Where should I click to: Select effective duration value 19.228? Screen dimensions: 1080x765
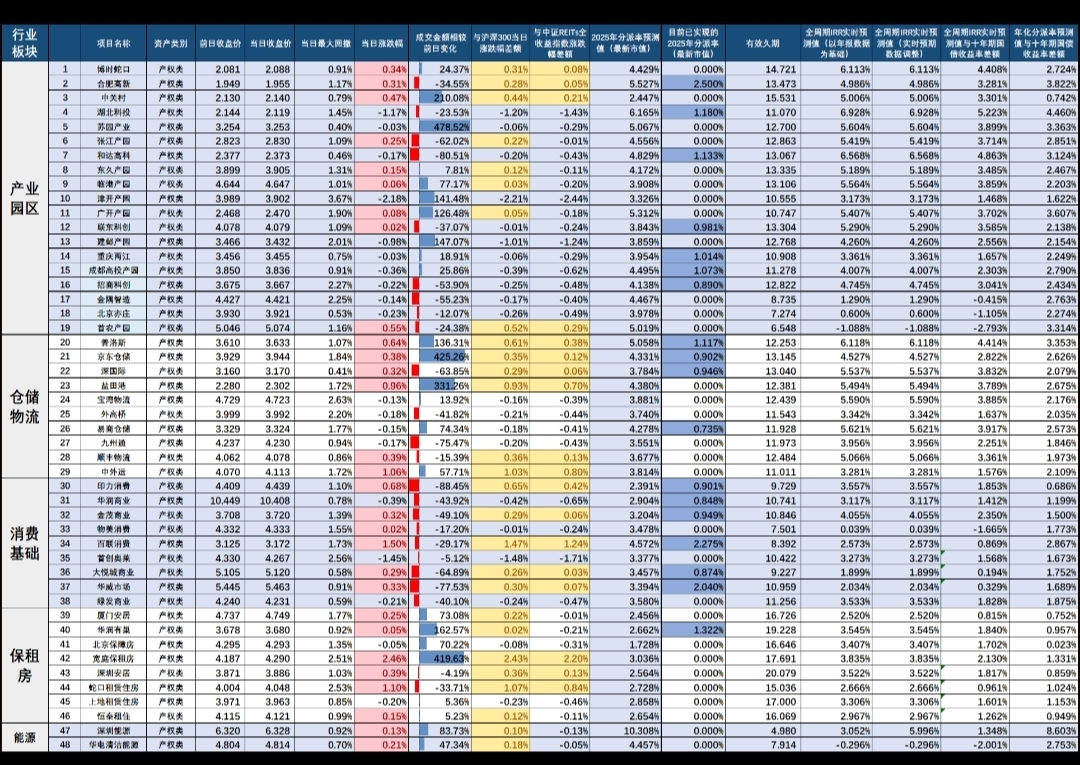point(762,629)
